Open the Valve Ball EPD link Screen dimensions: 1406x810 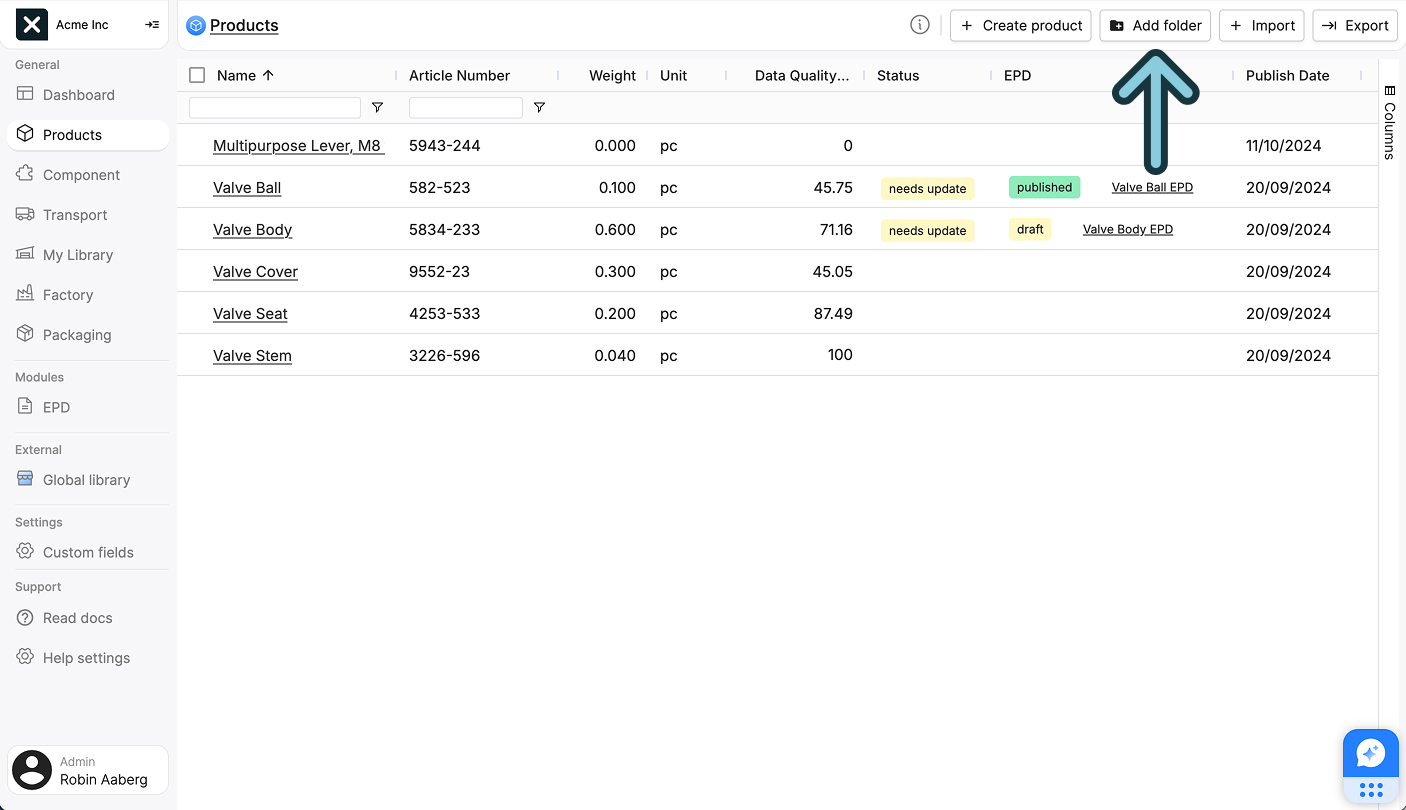[x=1152, y=187]
